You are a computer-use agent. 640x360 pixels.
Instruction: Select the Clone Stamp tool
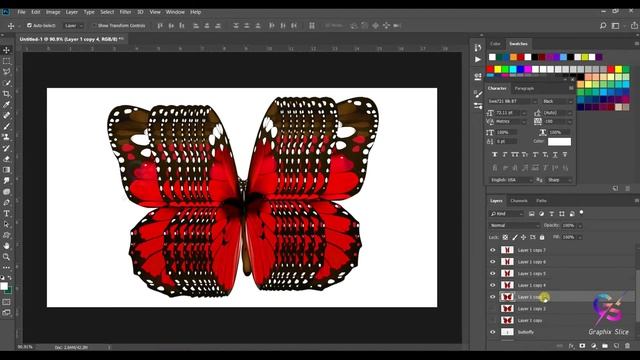(7, 137)
